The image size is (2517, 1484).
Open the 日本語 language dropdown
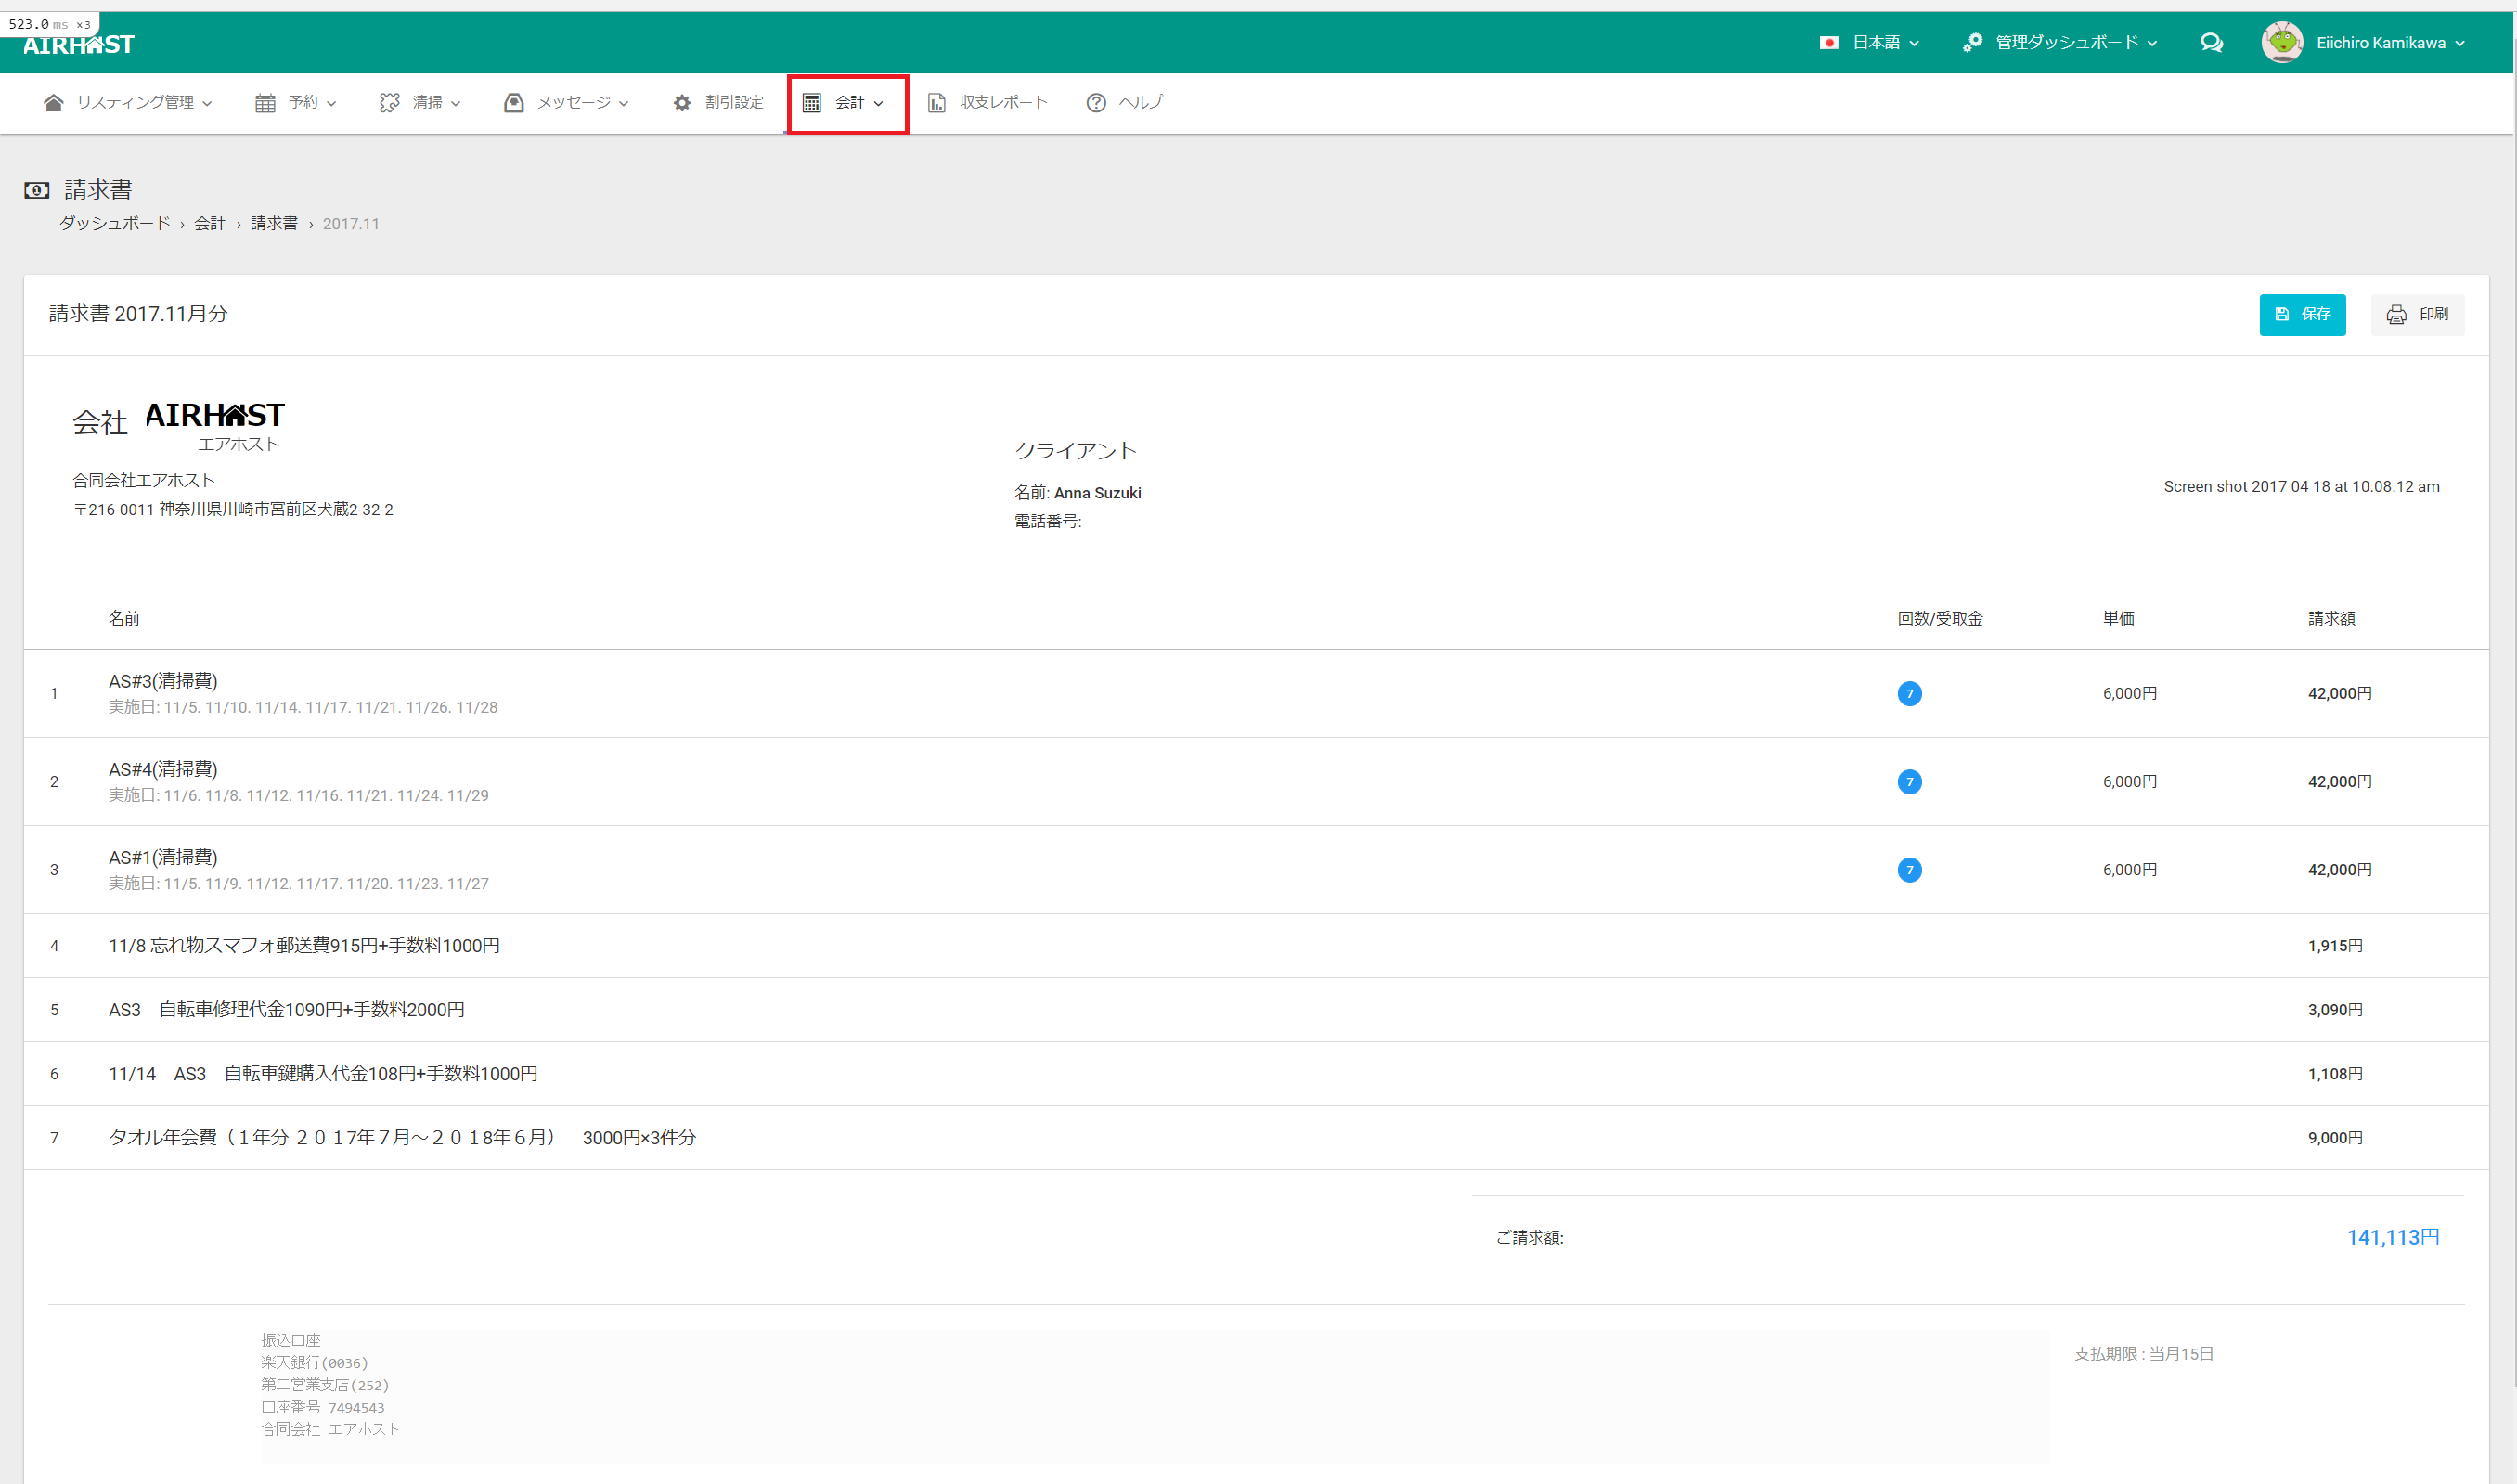click(x=1870, y=42)
